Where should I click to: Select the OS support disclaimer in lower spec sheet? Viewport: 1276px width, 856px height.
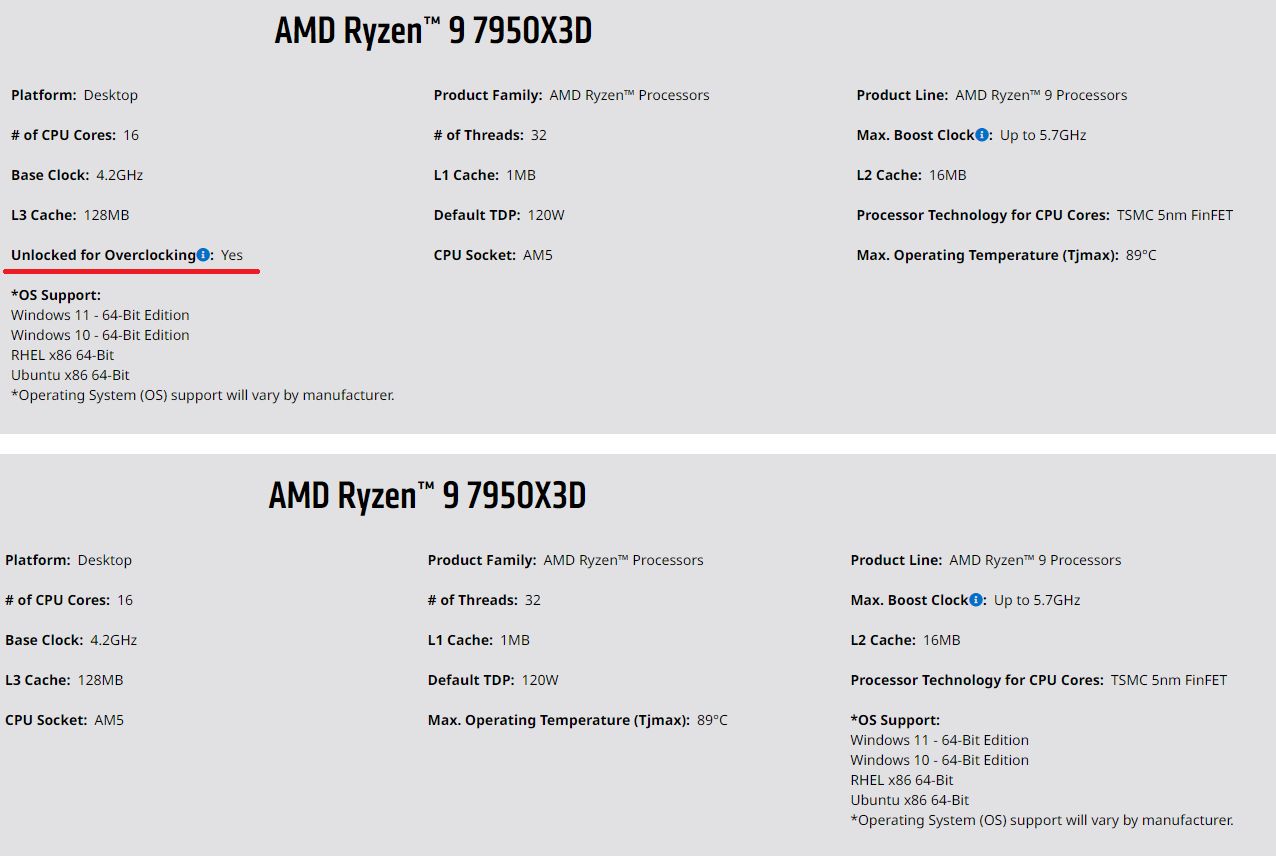1042,820
